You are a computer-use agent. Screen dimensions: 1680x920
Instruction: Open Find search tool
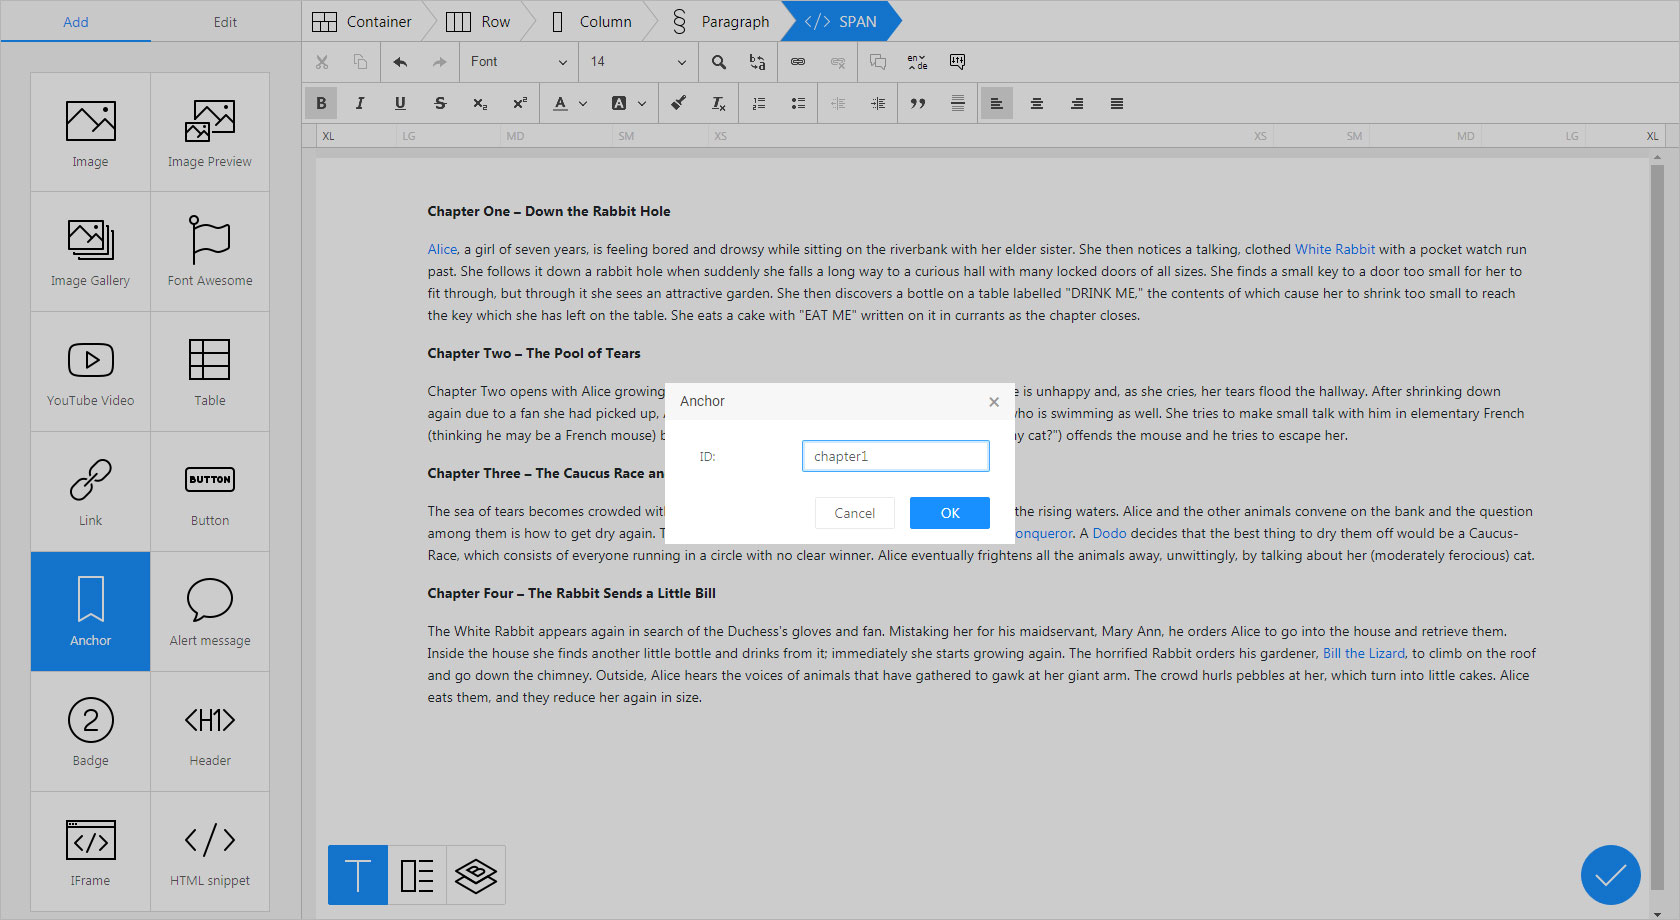[719, 62]
